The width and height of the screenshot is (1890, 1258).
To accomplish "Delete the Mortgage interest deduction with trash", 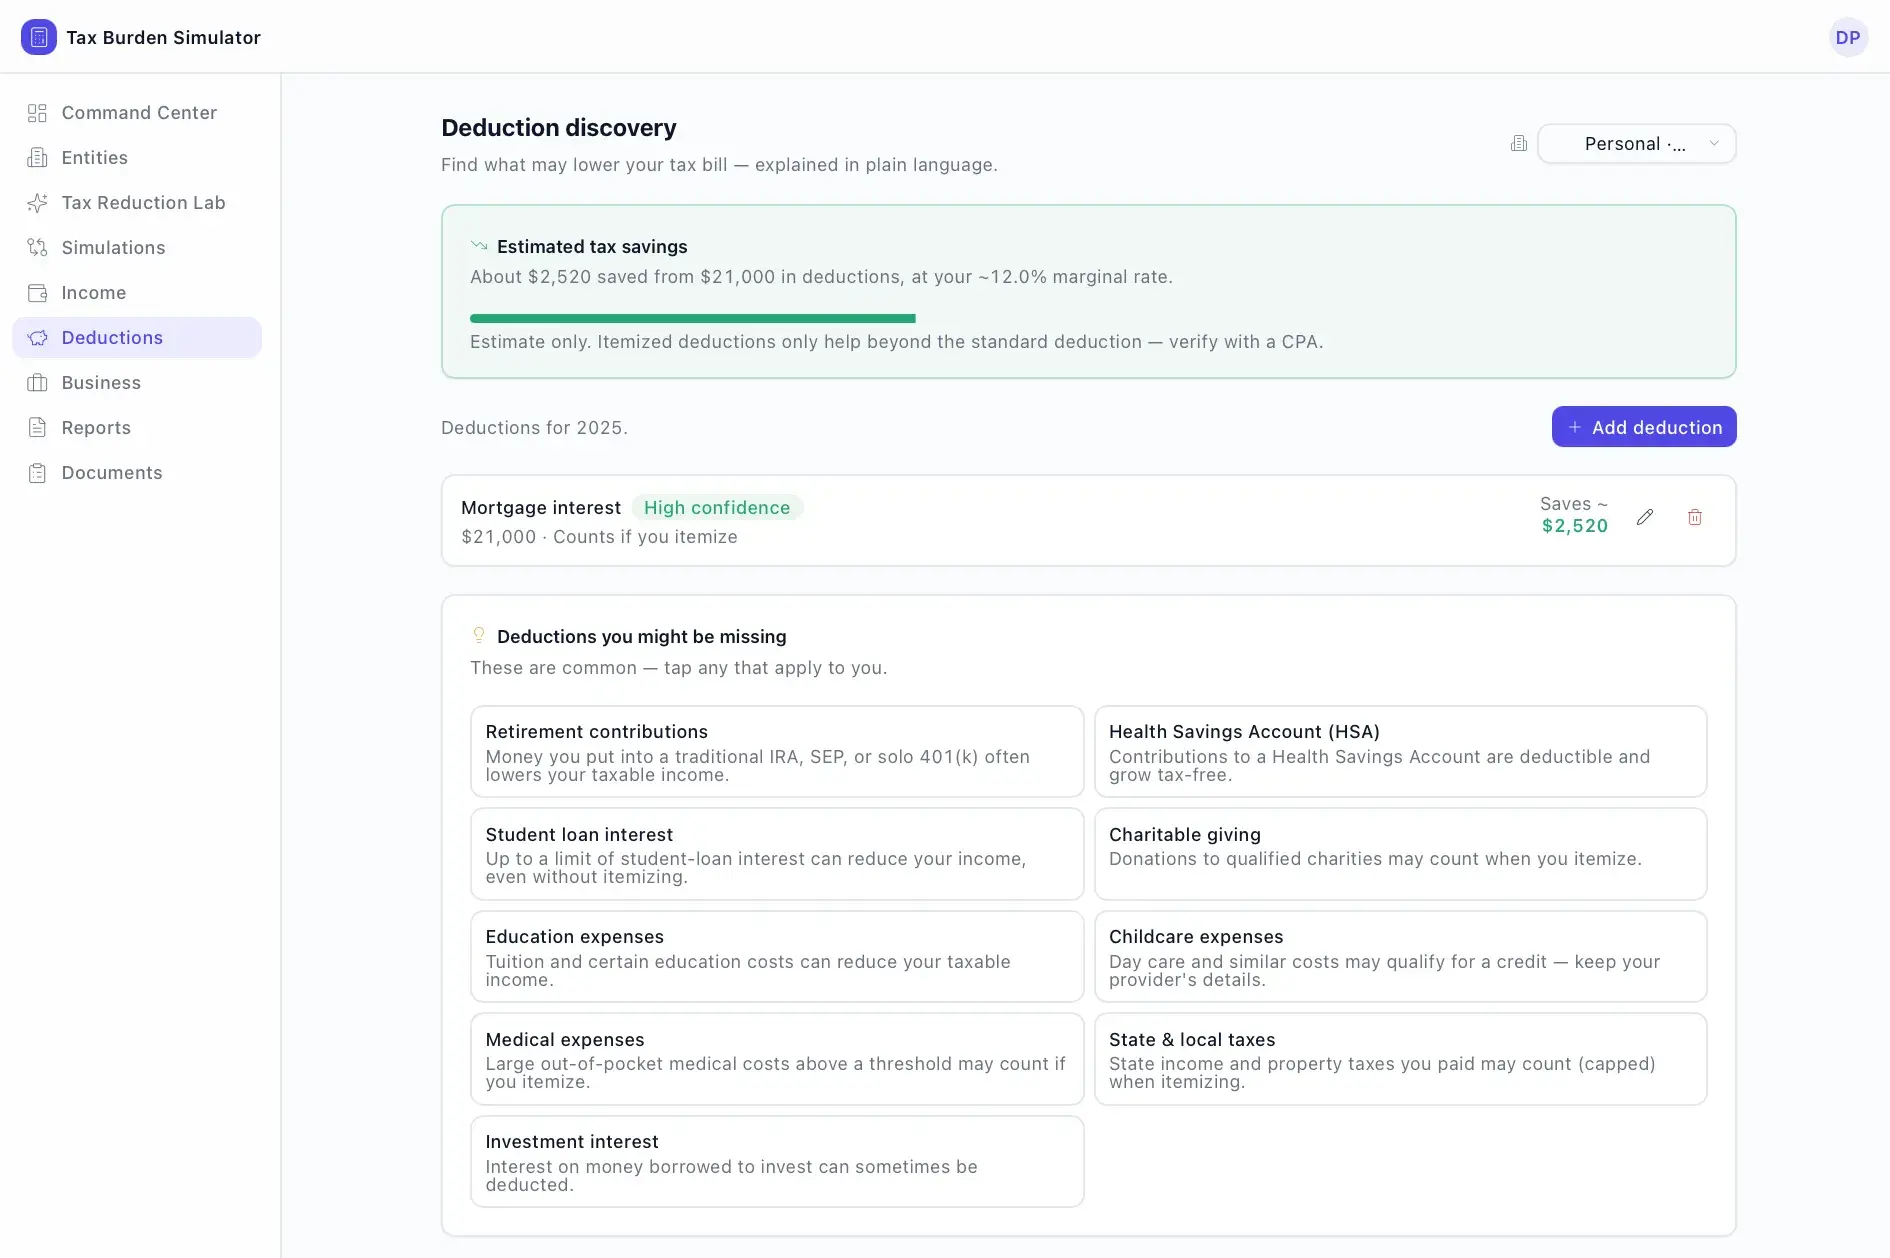I will (1695, 517).
